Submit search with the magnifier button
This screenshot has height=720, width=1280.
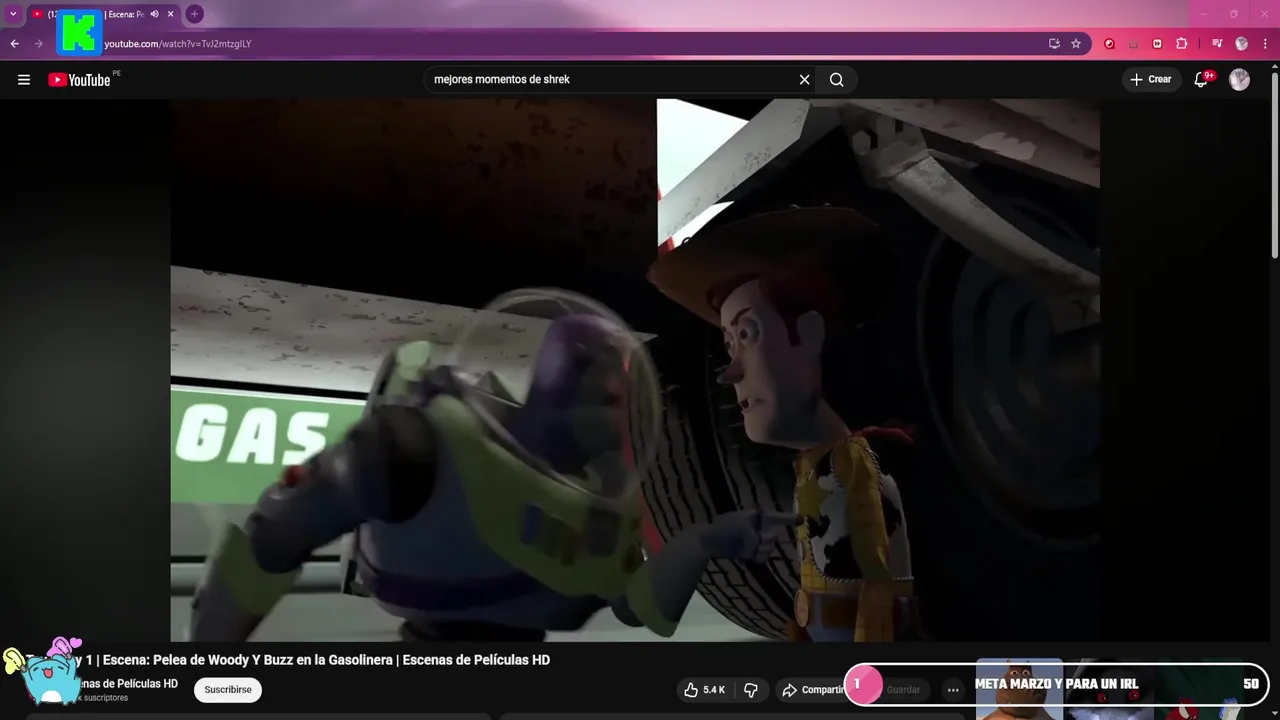click(837, 80)
